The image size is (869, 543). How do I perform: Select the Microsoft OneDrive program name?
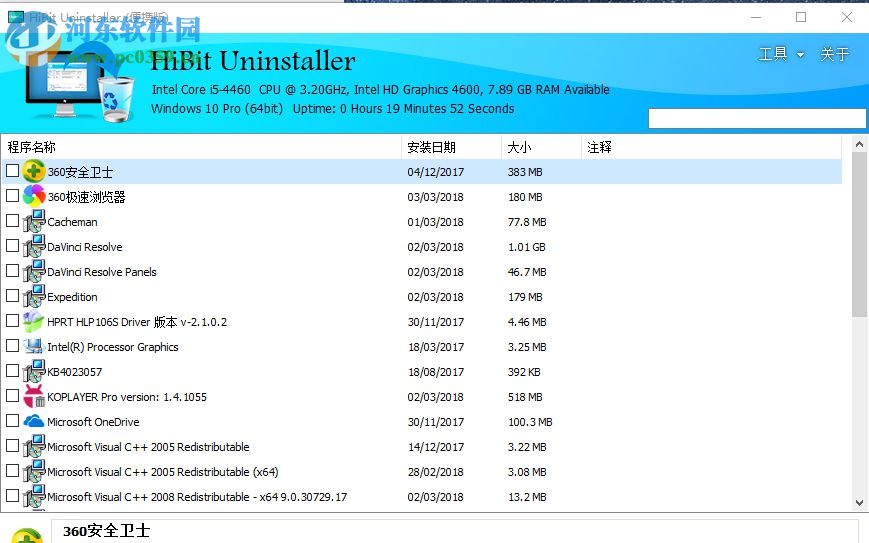[x=93, y=422]
